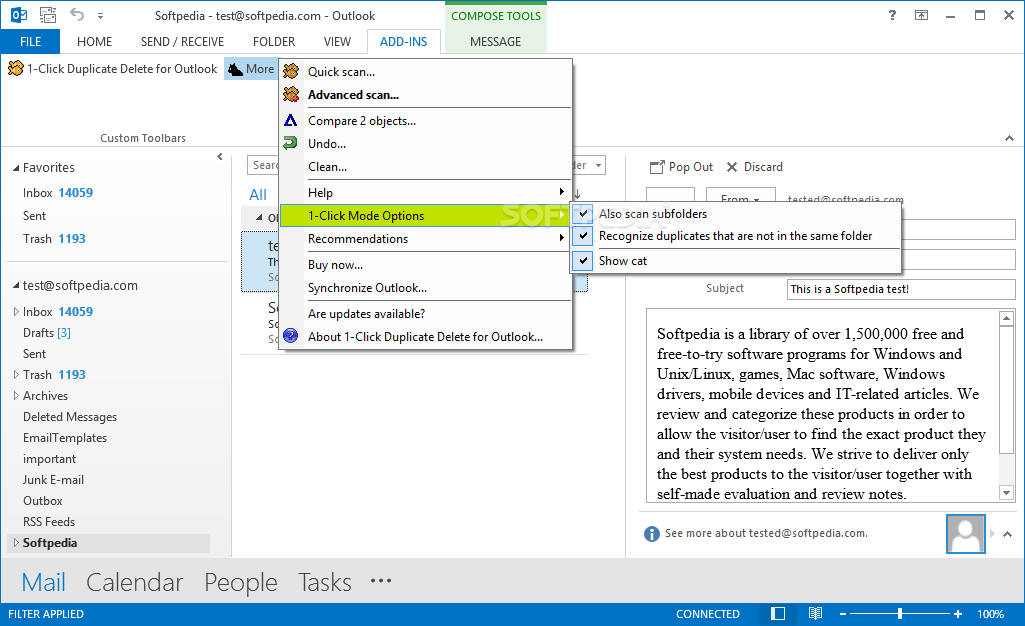Click the contact photo placeholder thumbnail
Image resolution: width=1025 pixels, height=626 pixels.
tap(966, 534)
